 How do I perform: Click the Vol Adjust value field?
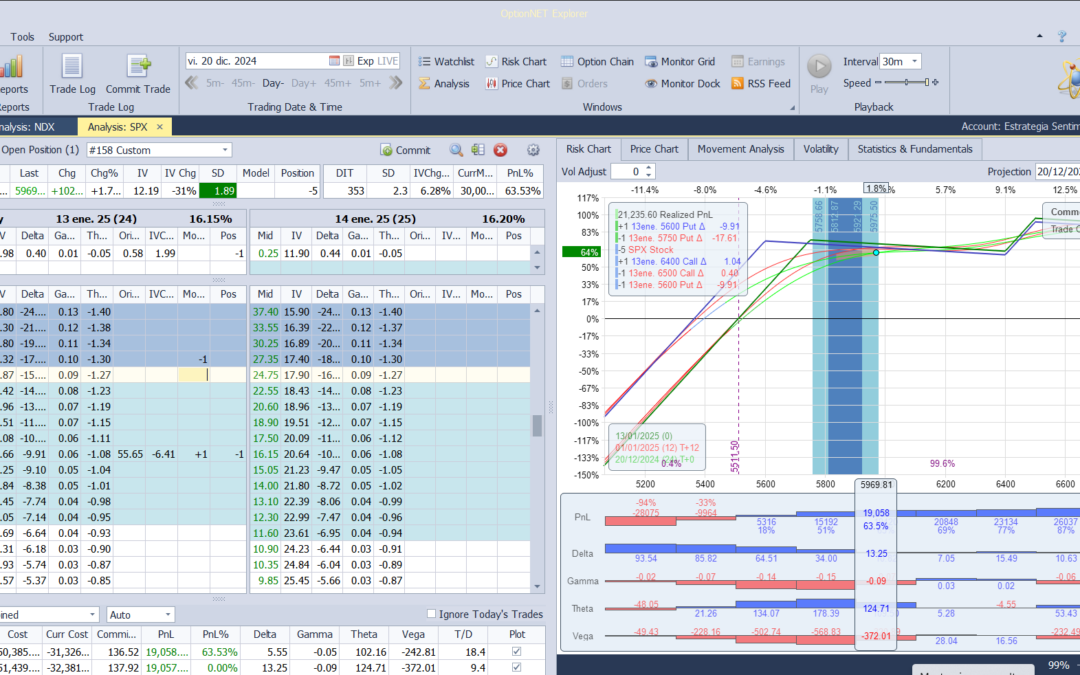coord(627,172)
